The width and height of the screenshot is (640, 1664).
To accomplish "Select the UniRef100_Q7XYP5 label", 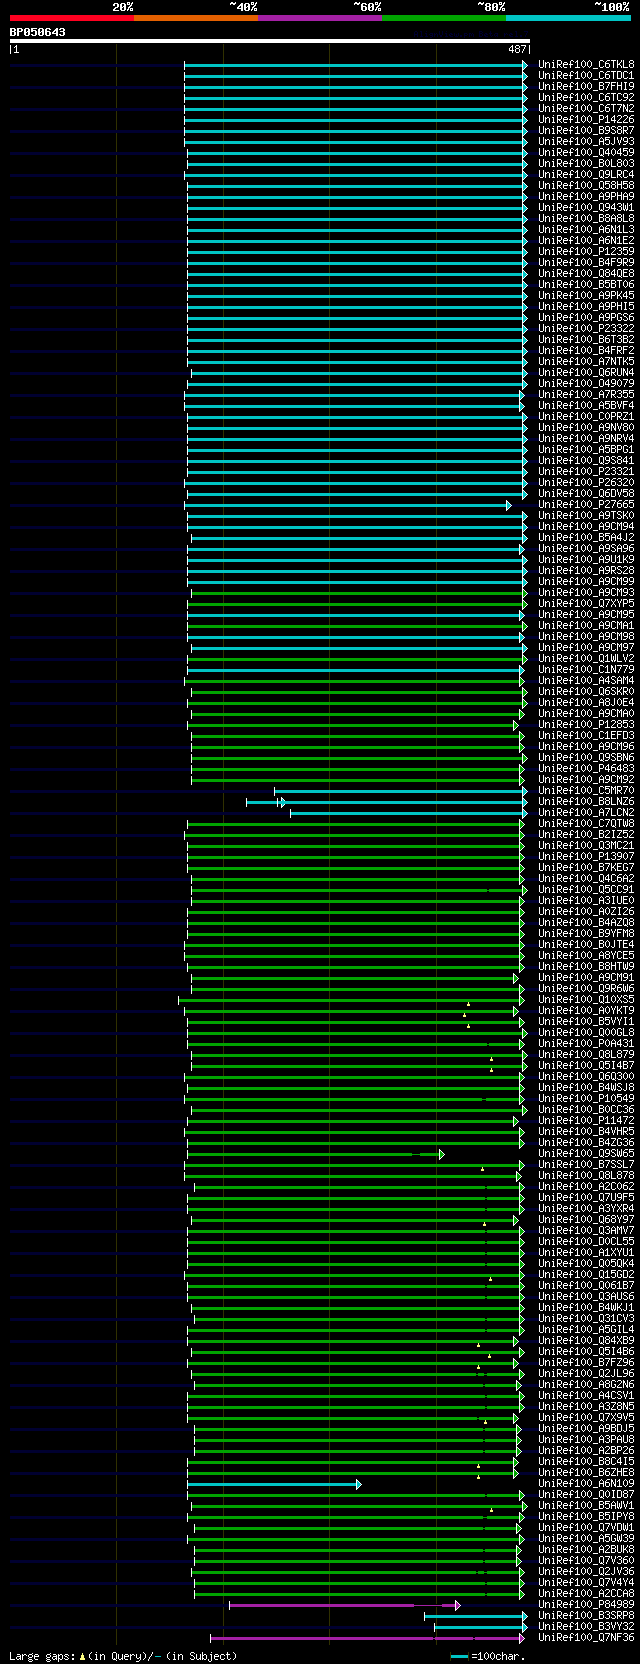I will click(x=586, y=603).
